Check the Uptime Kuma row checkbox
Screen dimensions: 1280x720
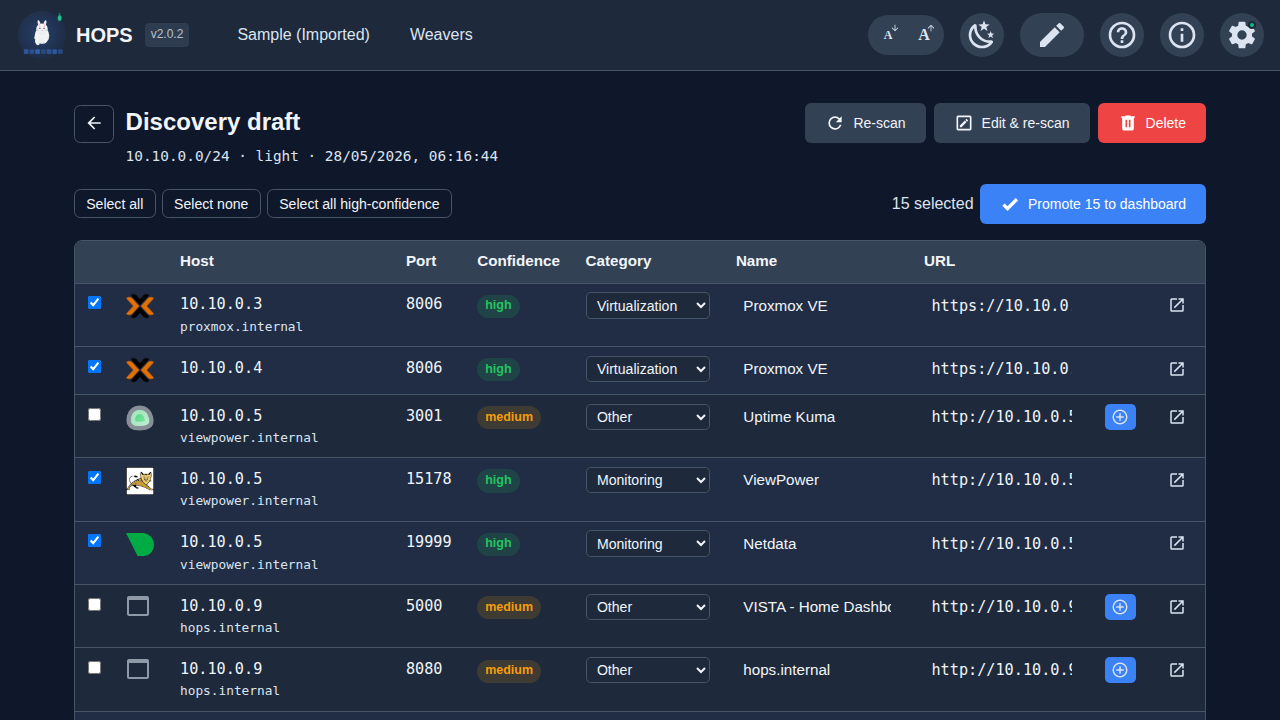[95, 414]
